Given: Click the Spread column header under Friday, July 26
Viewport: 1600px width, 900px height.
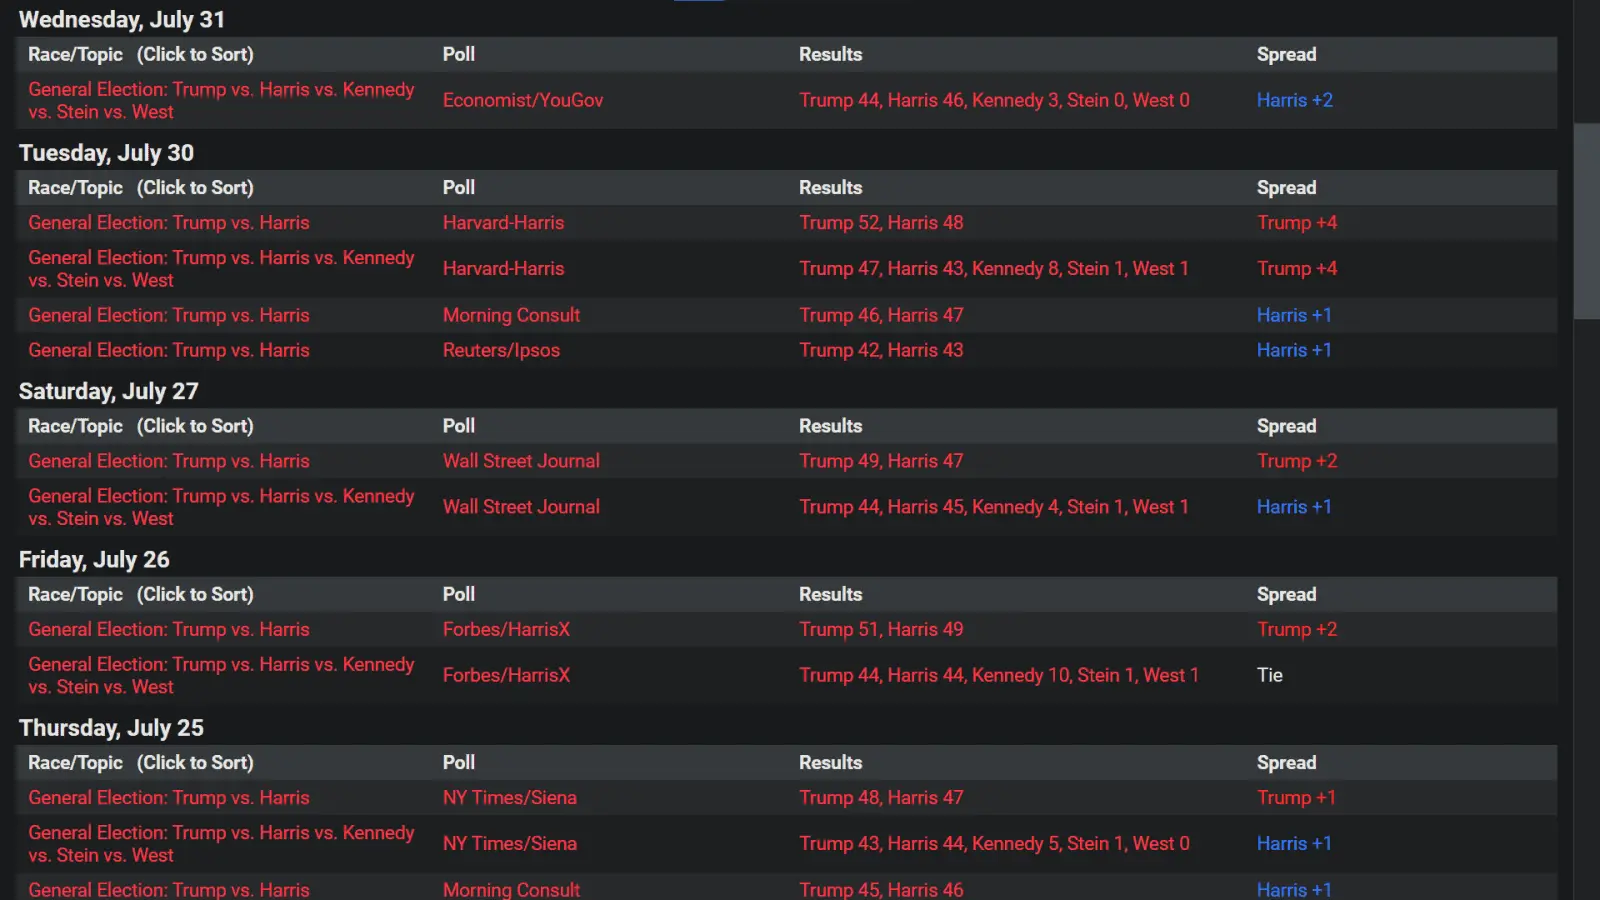Looking at the screenshot, I should [x=1286, y=594].
